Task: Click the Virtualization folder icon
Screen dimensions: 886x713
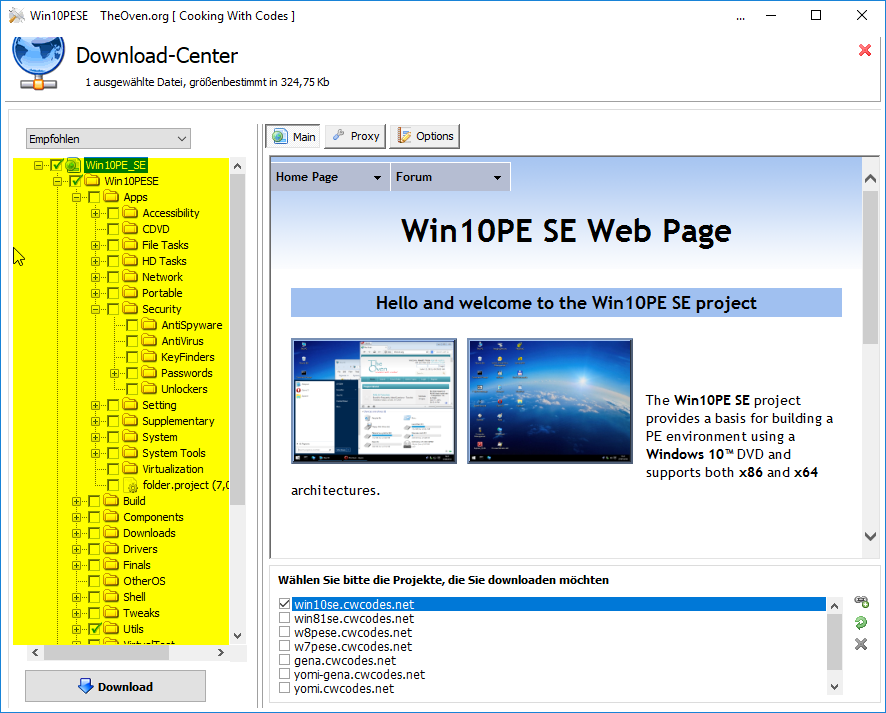Action: click(130, 469)
